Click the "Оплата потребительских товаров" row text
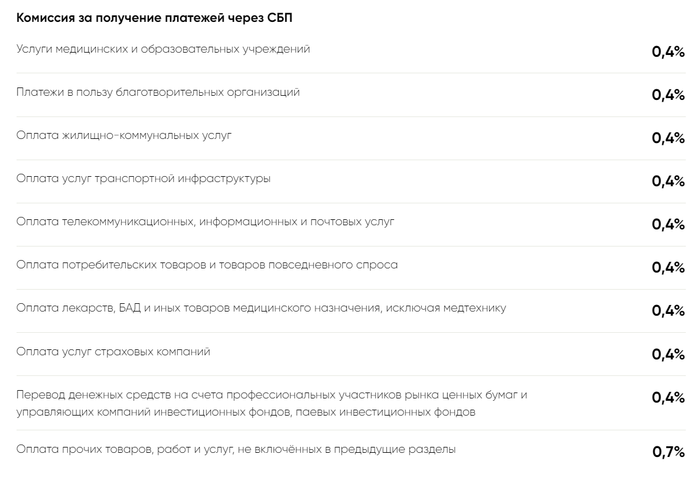The image size is (700, 480). point(207,264)
